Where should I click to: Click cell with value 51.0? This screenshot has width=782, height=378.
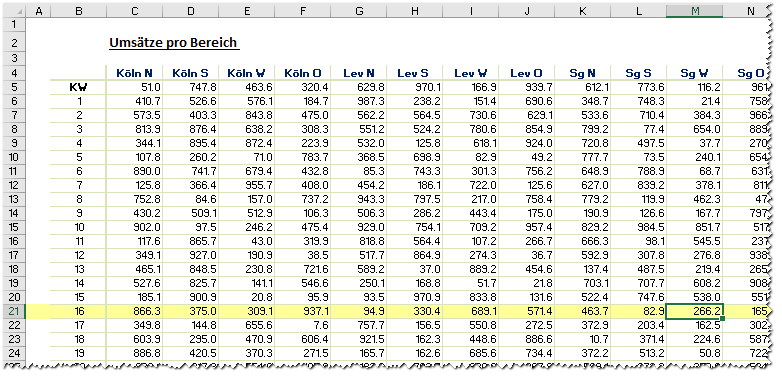click(x=134, y=87)
